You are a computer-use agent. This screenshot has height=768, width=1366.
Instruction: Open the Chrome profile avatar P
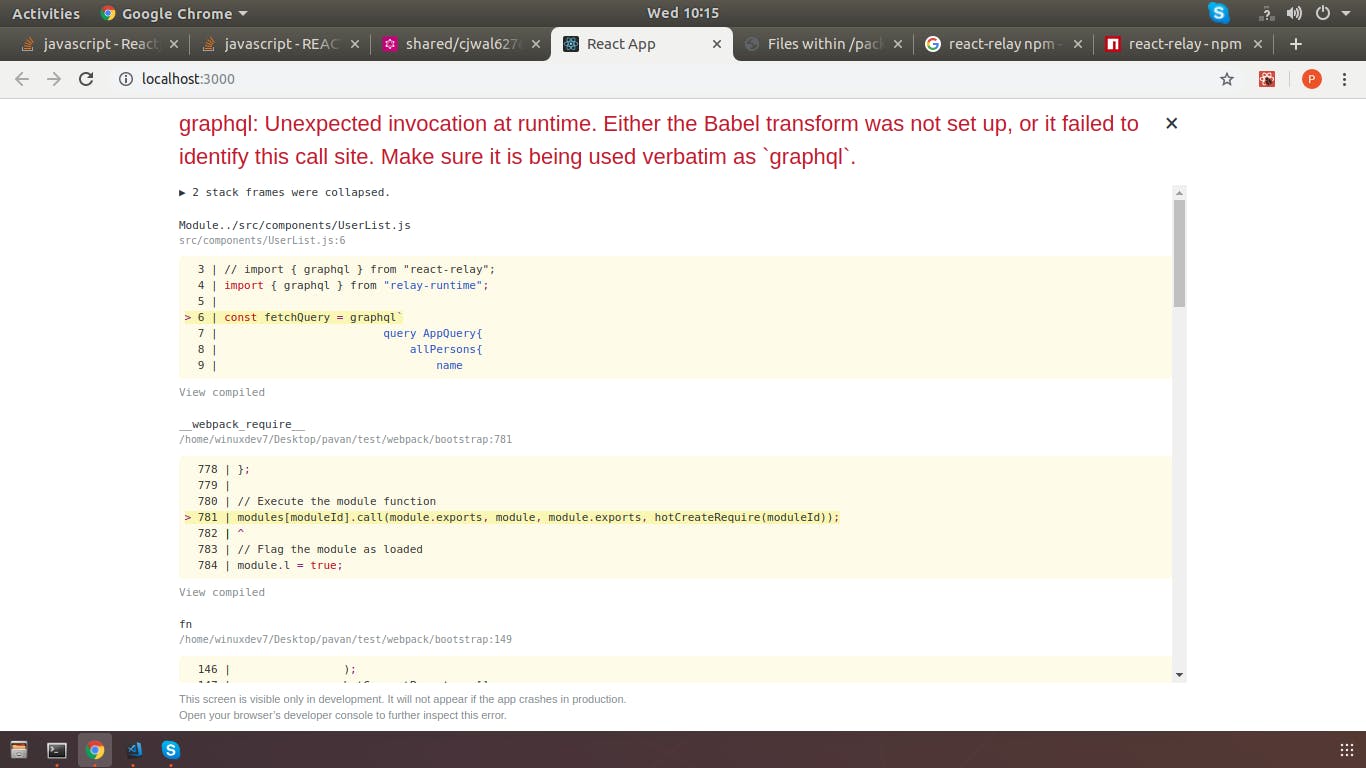click(1312, 79)
